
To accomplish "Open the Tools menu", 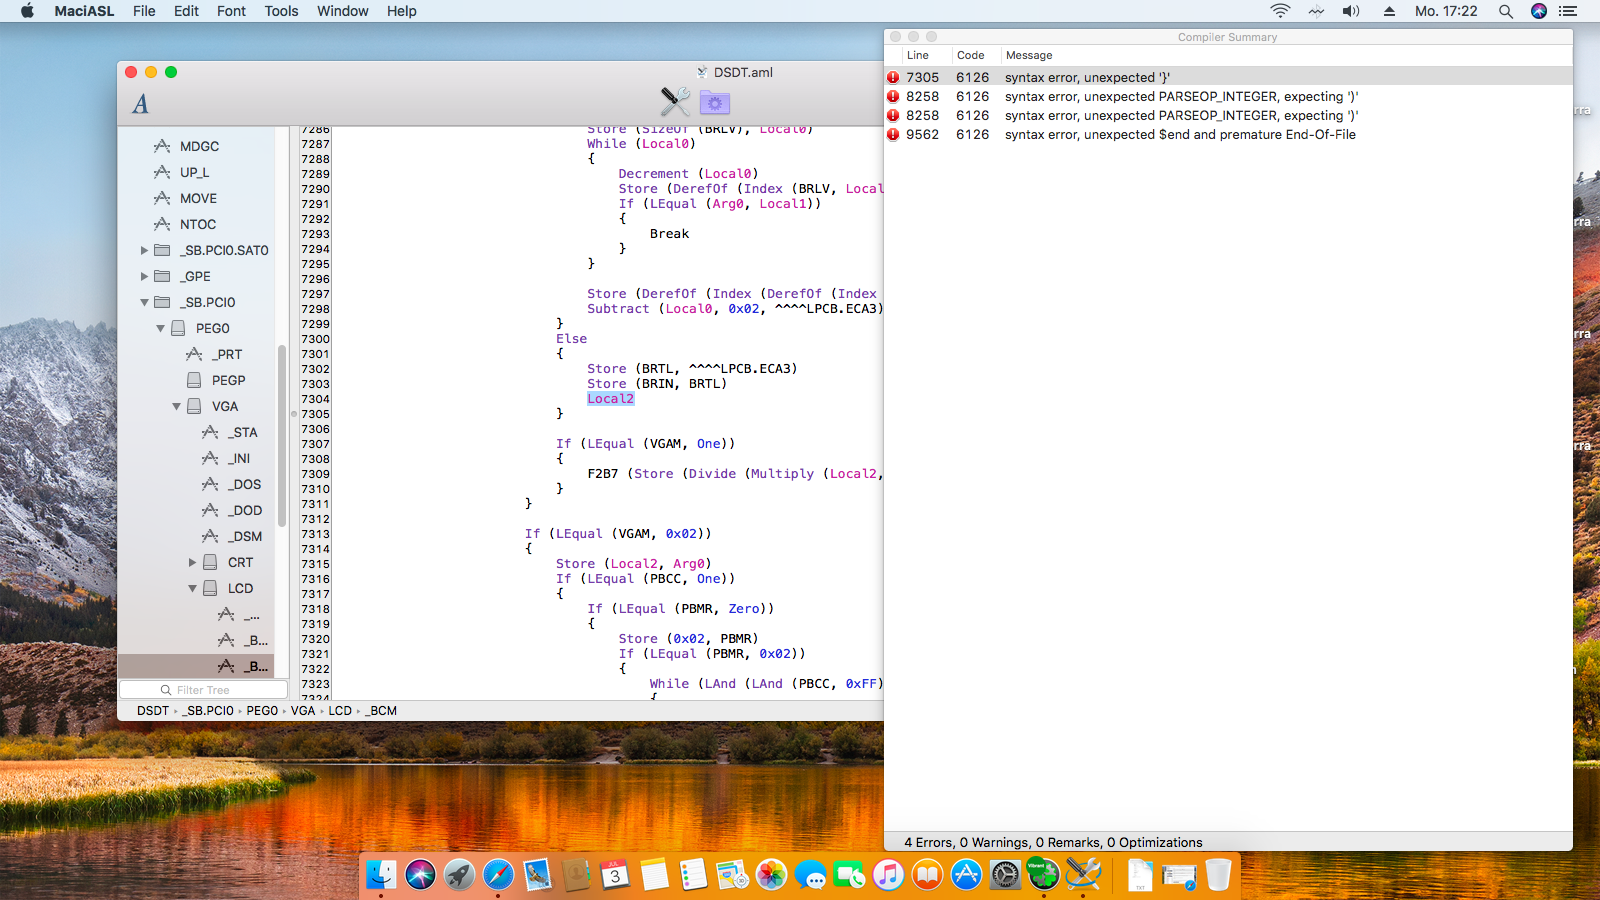I will pyautogui.click(x=281, y=11).
